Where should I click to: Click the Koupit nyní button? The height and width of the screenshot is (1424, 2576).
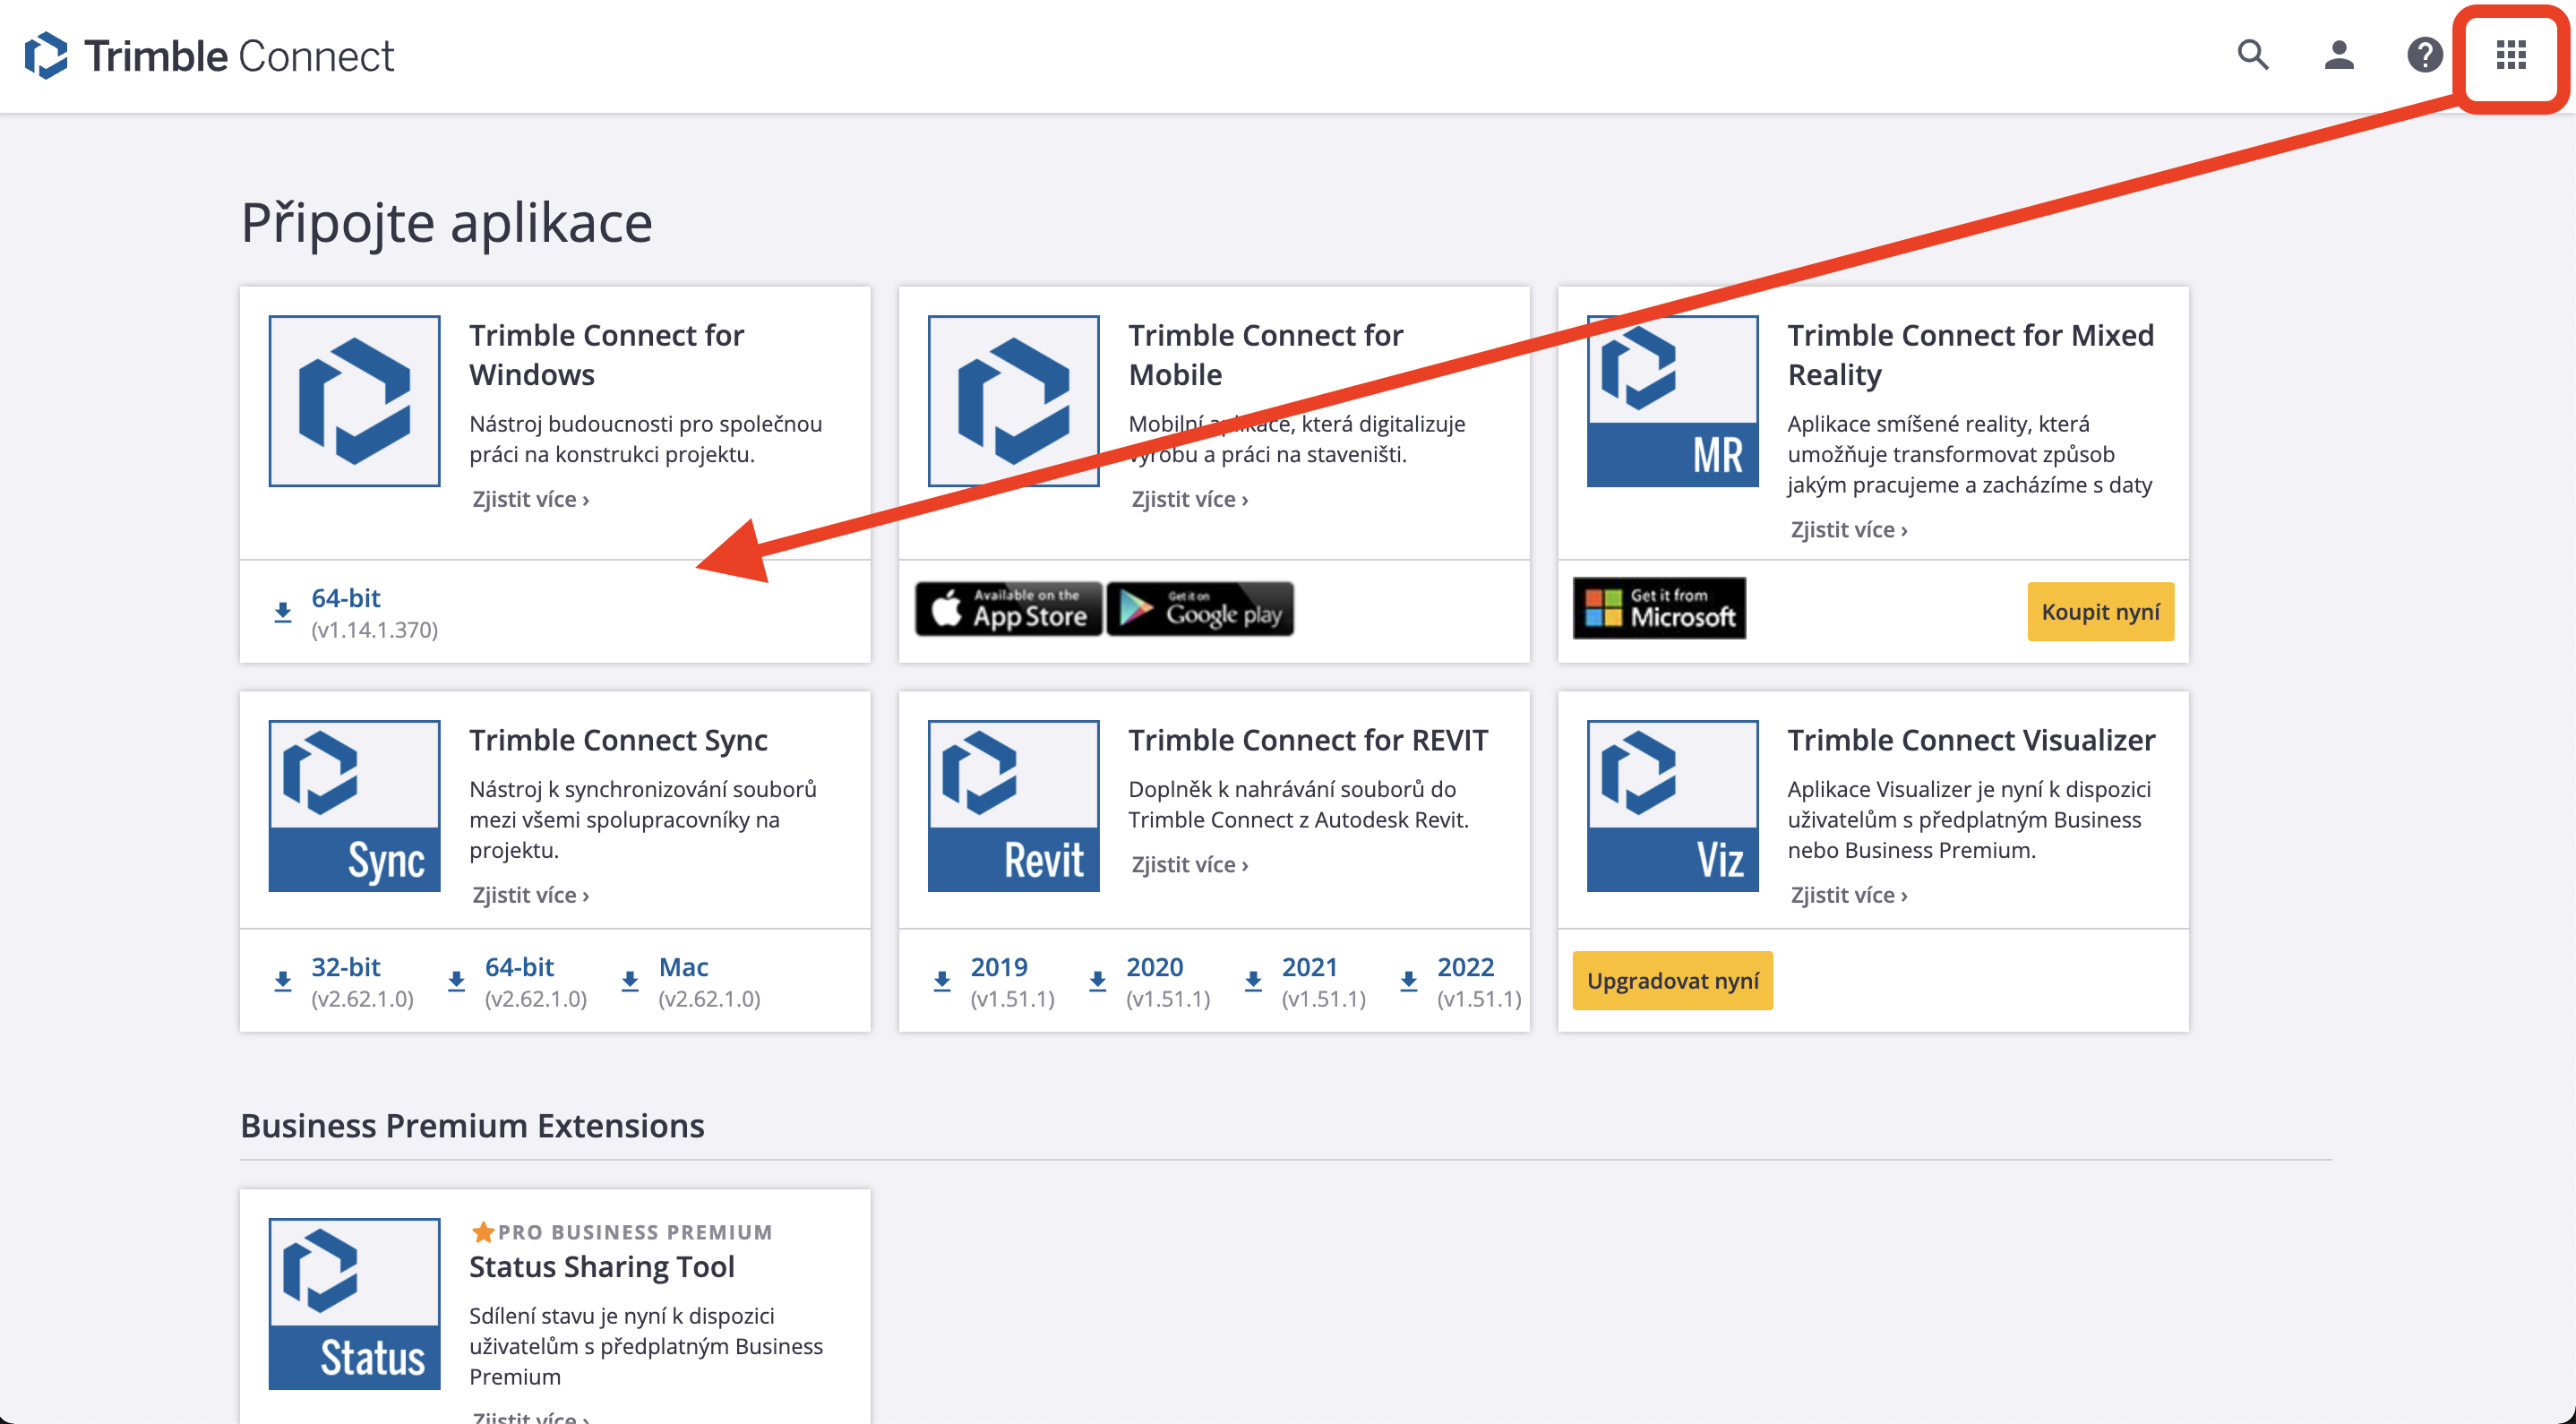pyautogui.click(x=2100, y=611)
